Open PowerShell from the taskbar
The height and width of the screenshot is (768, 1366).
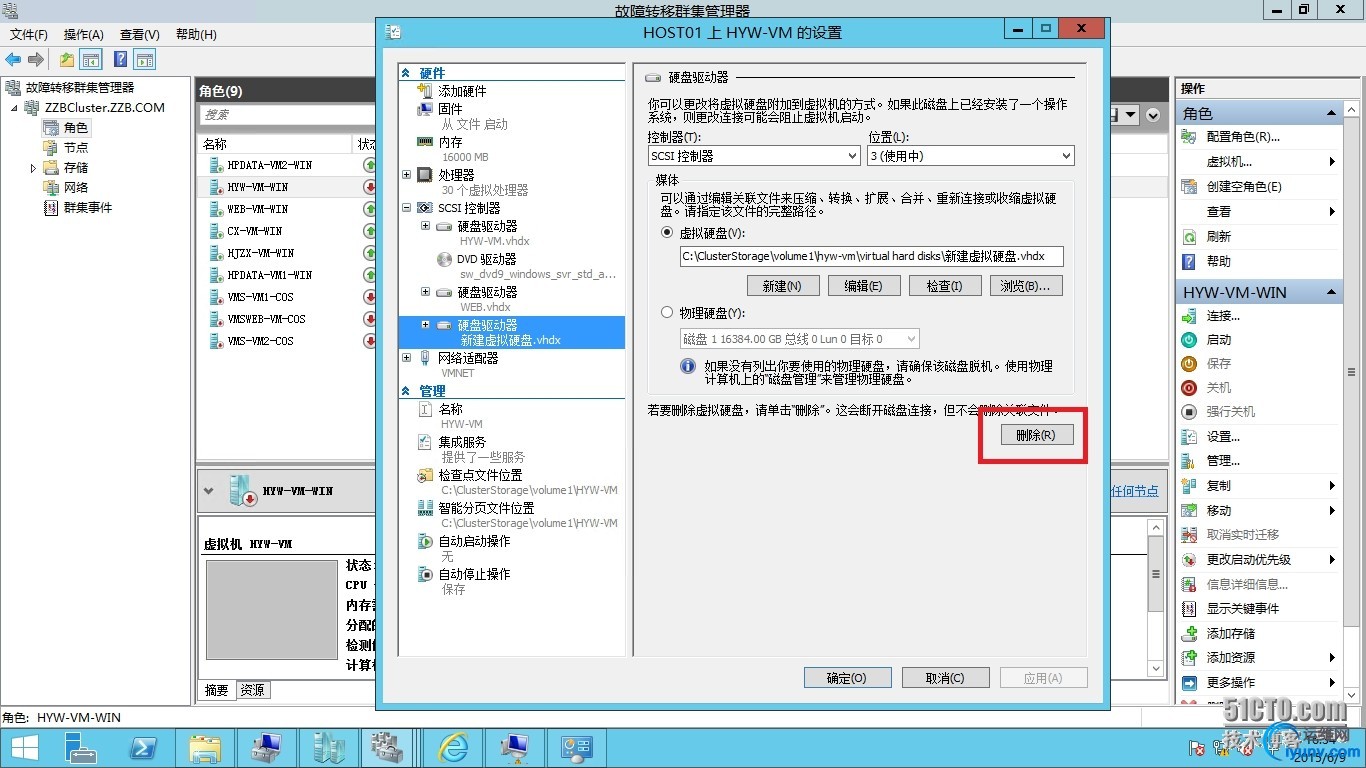(143, 748)
